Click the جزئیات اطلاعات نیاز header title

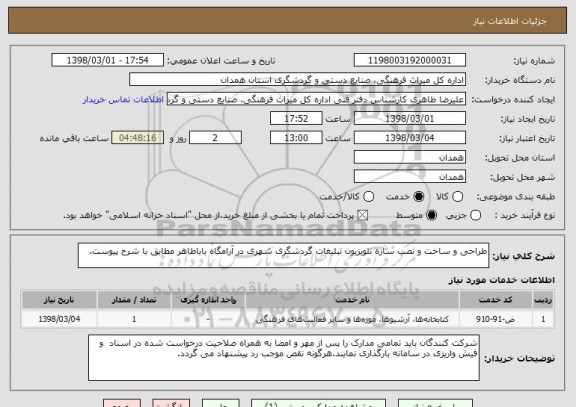[510, 21]
